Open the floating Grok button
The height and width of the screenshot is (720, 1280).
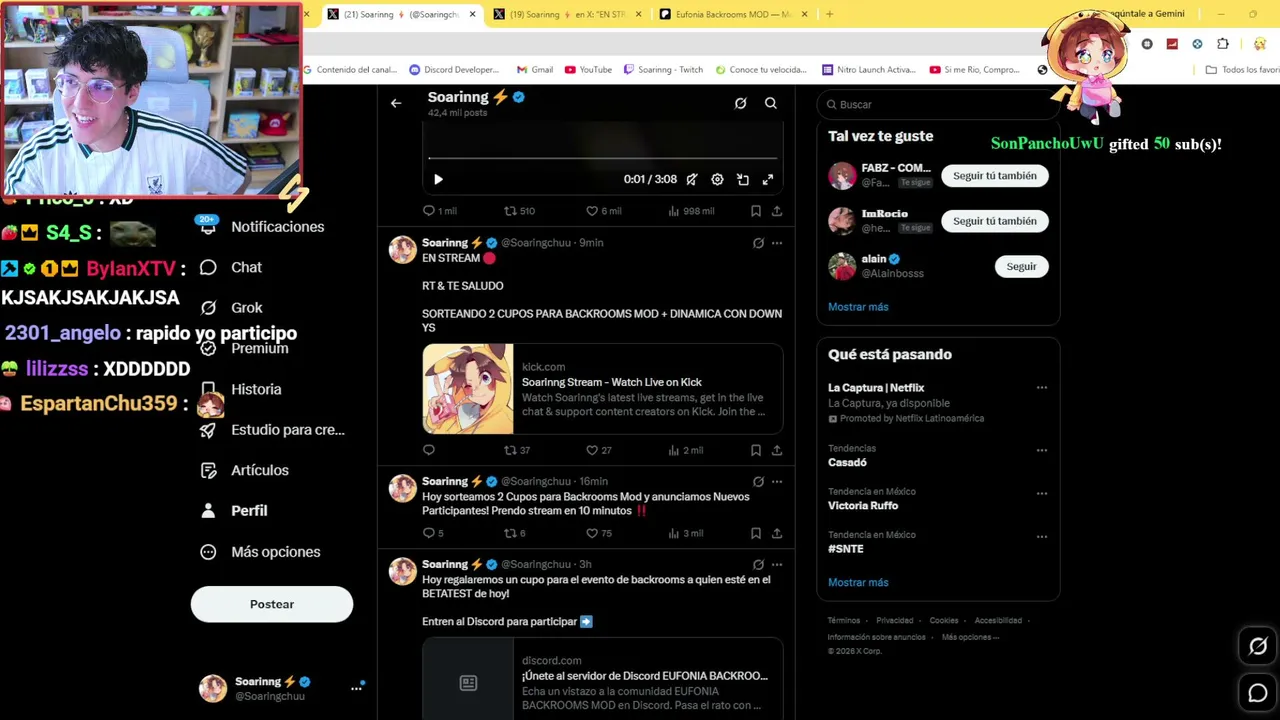pyautogui.click(x=1258, y=646)
